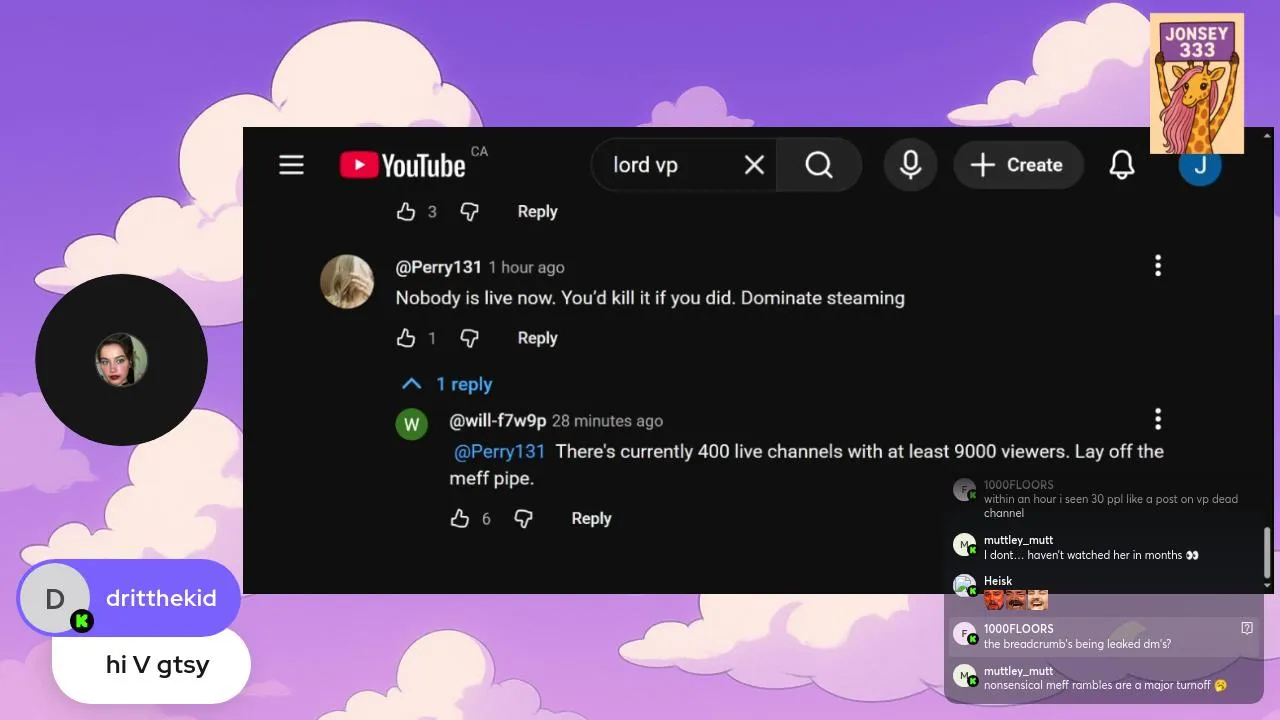Click the Heisk emote message
1280x720 pixels.
click(x=1104, y=592)
